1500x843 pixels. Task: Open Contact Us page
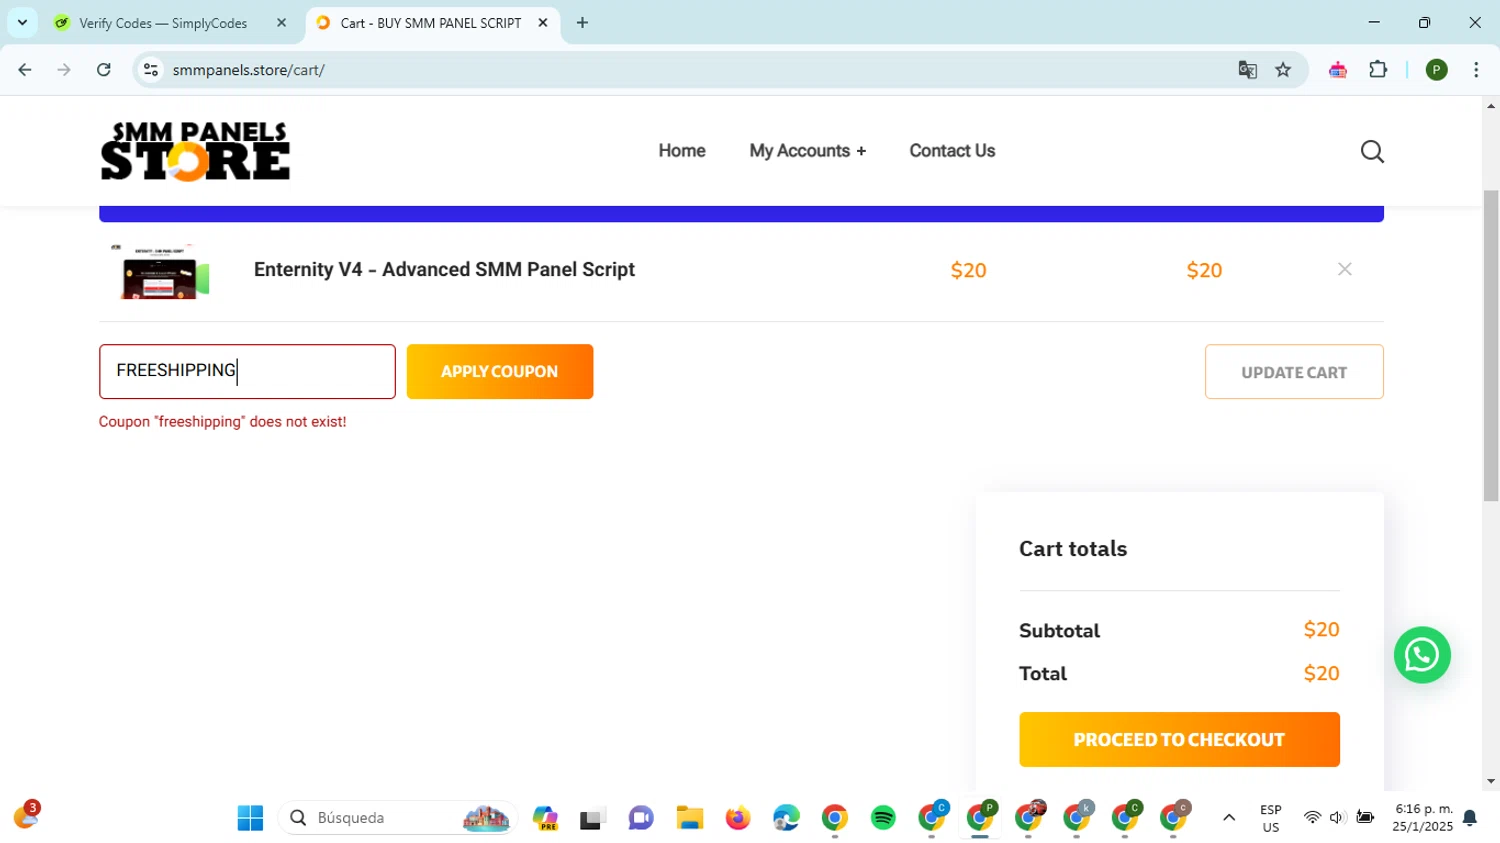[952, 151]
